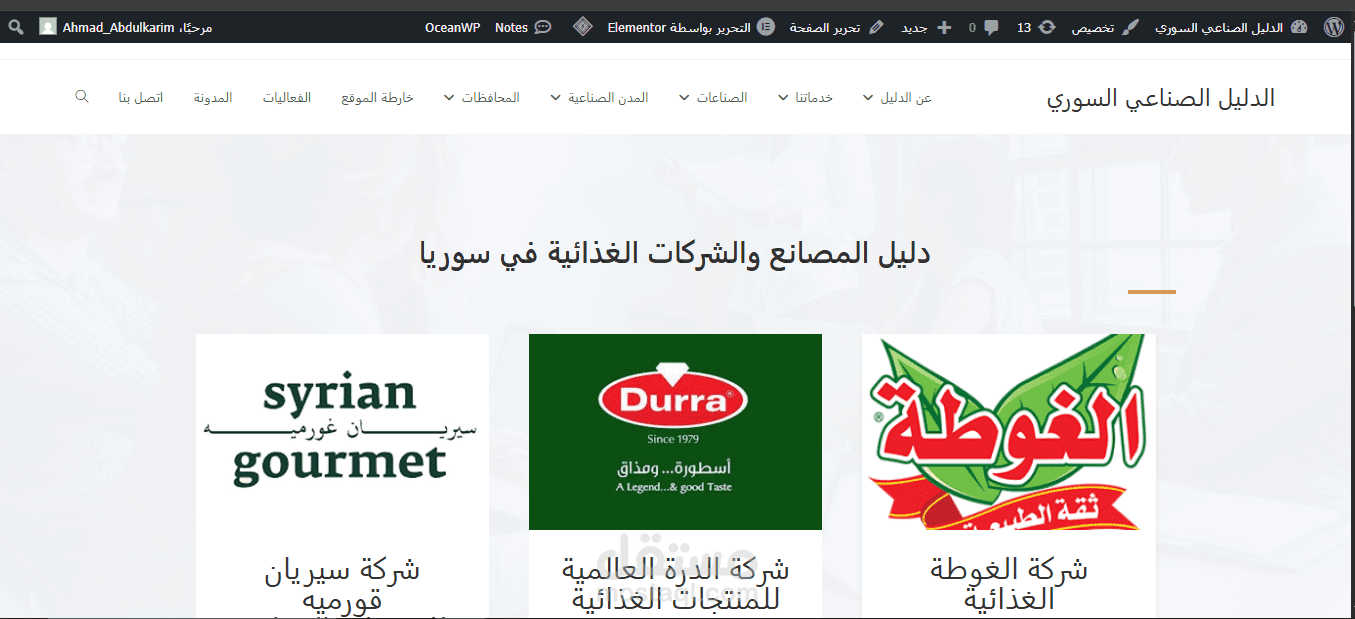The width and height of the screenshot is (1355, 619).
Task: Click the شركة الغوطة الغذائية company link
Action: click(1007, 581)
